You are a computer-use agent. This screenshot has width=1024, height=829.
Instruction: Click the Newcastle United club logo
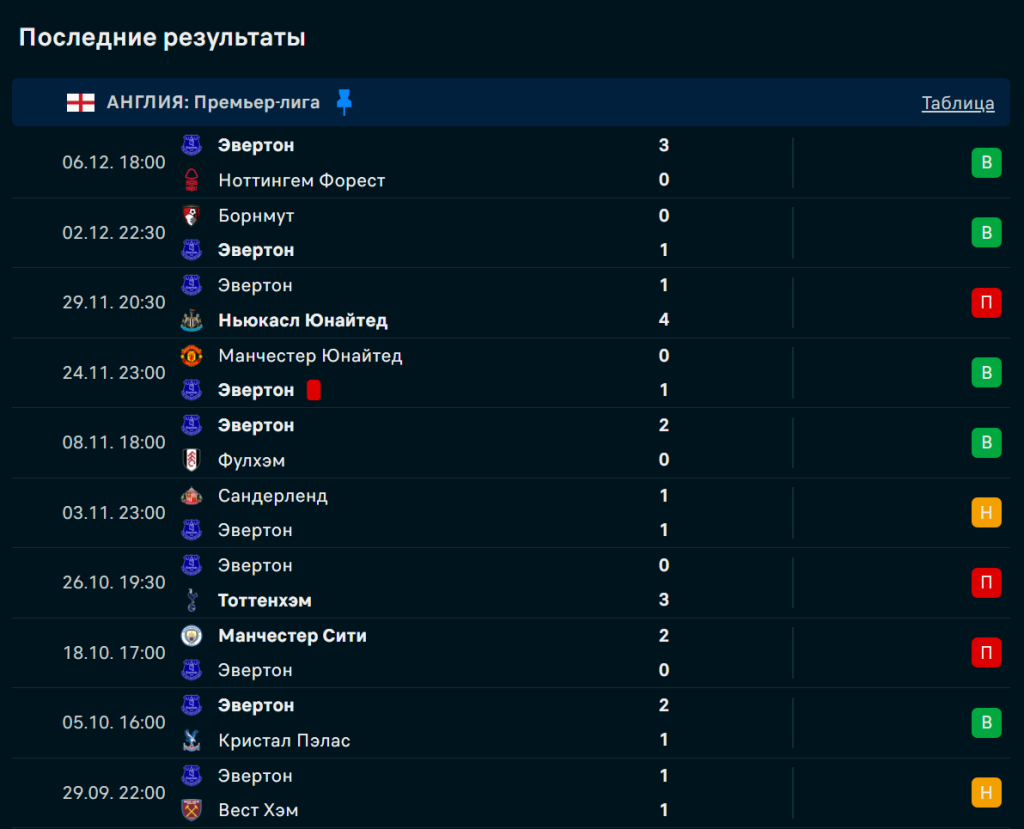191,320
